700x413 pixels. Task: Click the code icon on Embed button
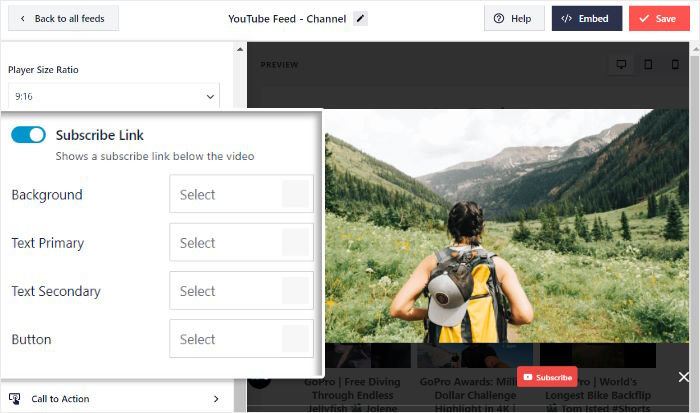click(x=567, y=18)
